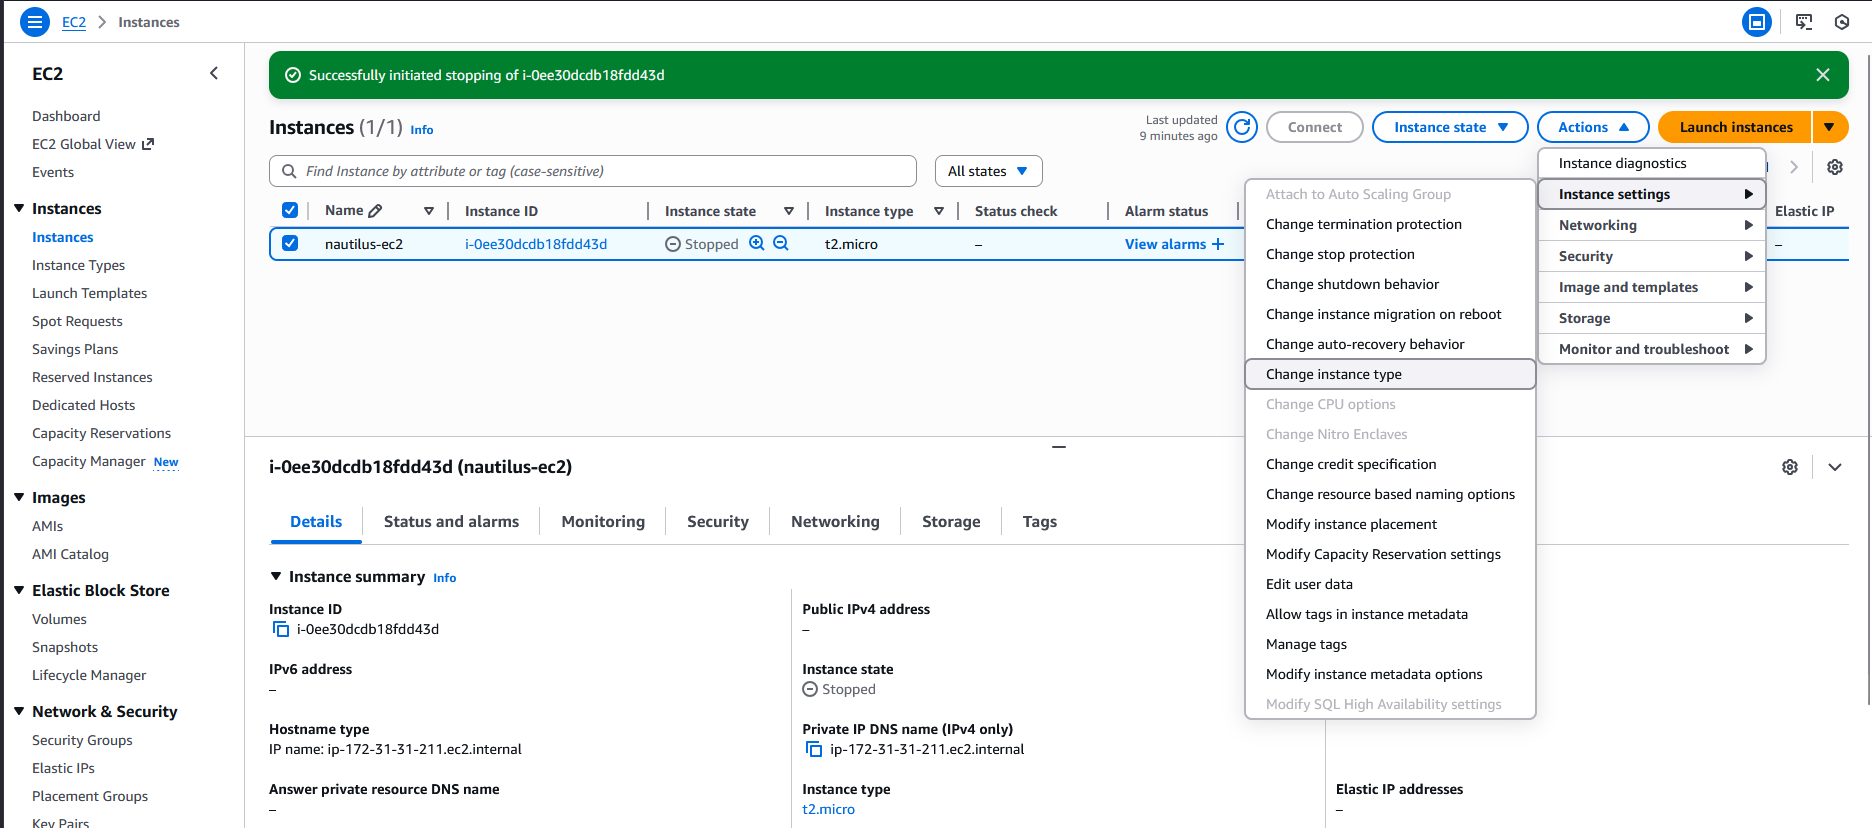The height and width of the screenshot is (828, 1872).
Task: Open instance ID i-0ee30dcdb18fdd43d link
Action: [536, 244]
